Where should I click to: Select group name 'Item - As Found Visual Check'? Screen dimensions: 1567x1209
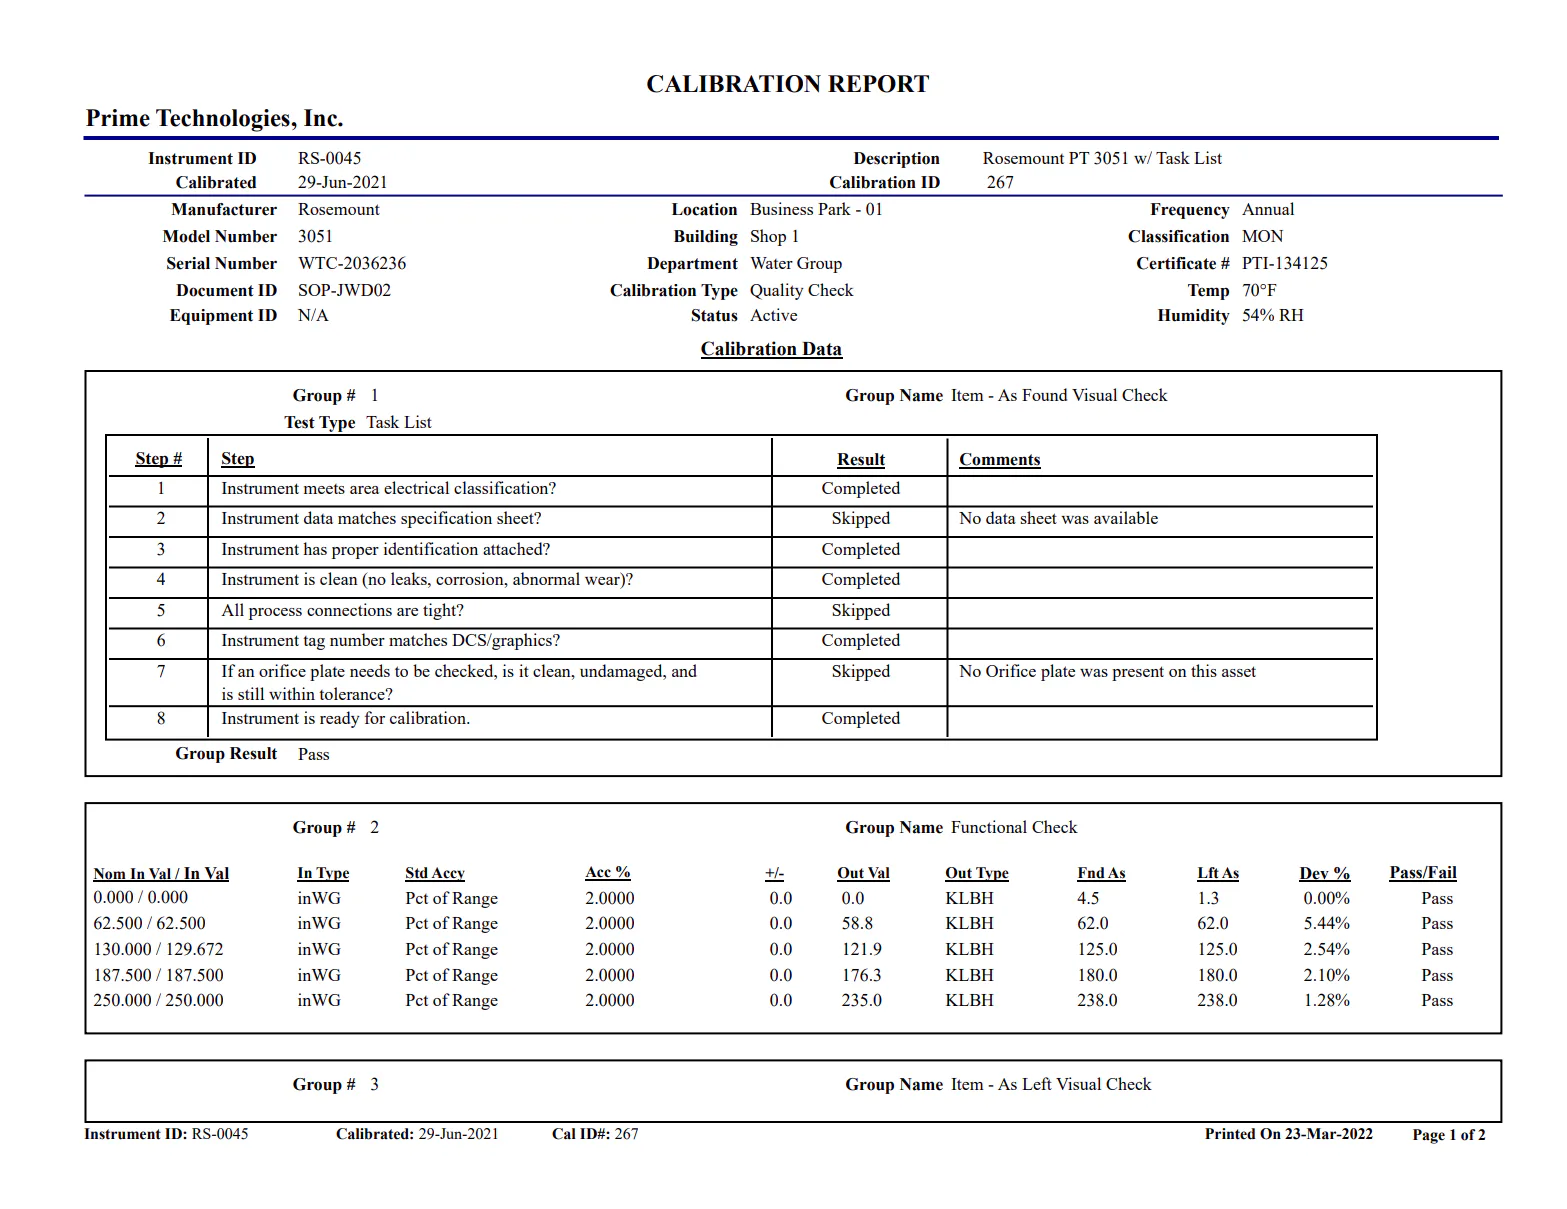coord(1058,395)
